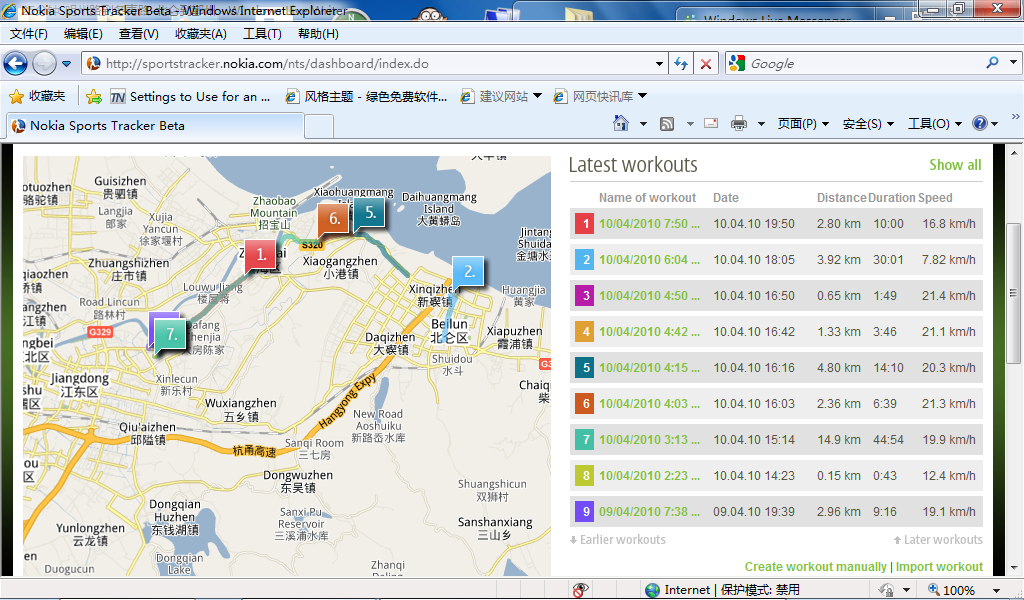This screenshot has height=600, width=1024.
Task: Click map marker 5 teal flag
Action: click(370, 213)
